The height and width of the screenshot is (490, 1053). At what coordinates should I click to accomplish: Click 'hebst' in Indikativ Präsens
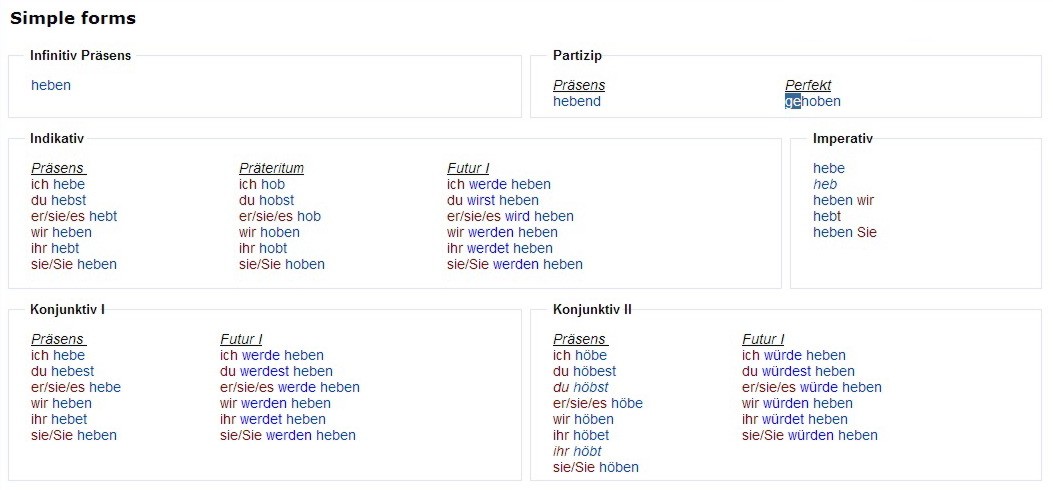[69, 200]
